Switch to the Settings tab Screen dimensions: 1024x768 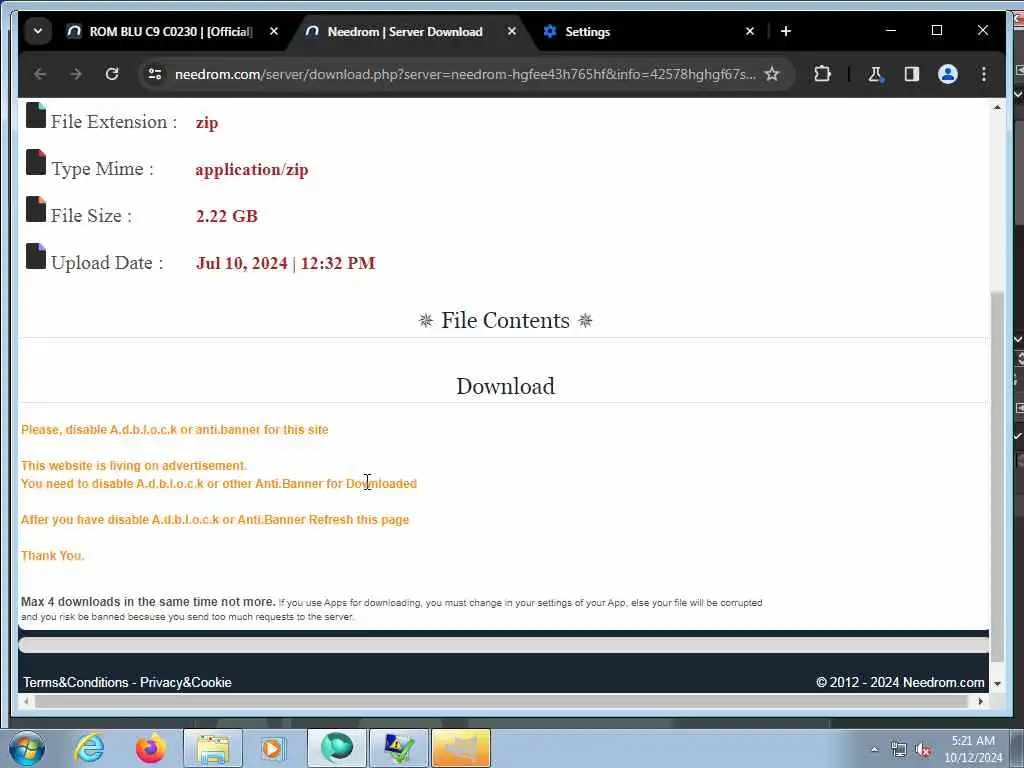(587, 31)
